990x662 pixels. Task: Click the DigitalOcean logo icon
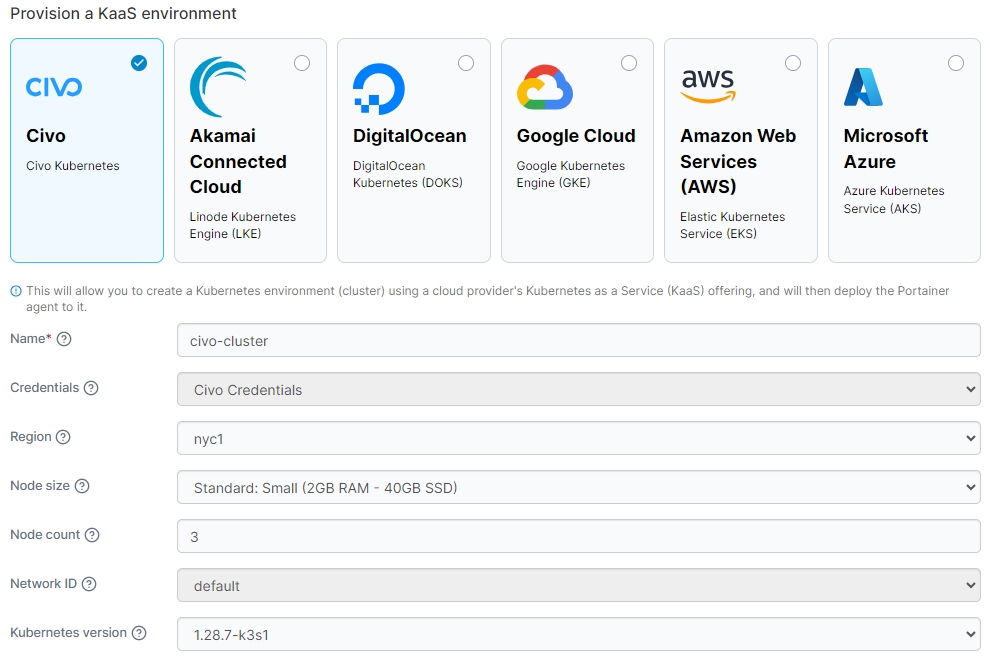coord(379,88)
